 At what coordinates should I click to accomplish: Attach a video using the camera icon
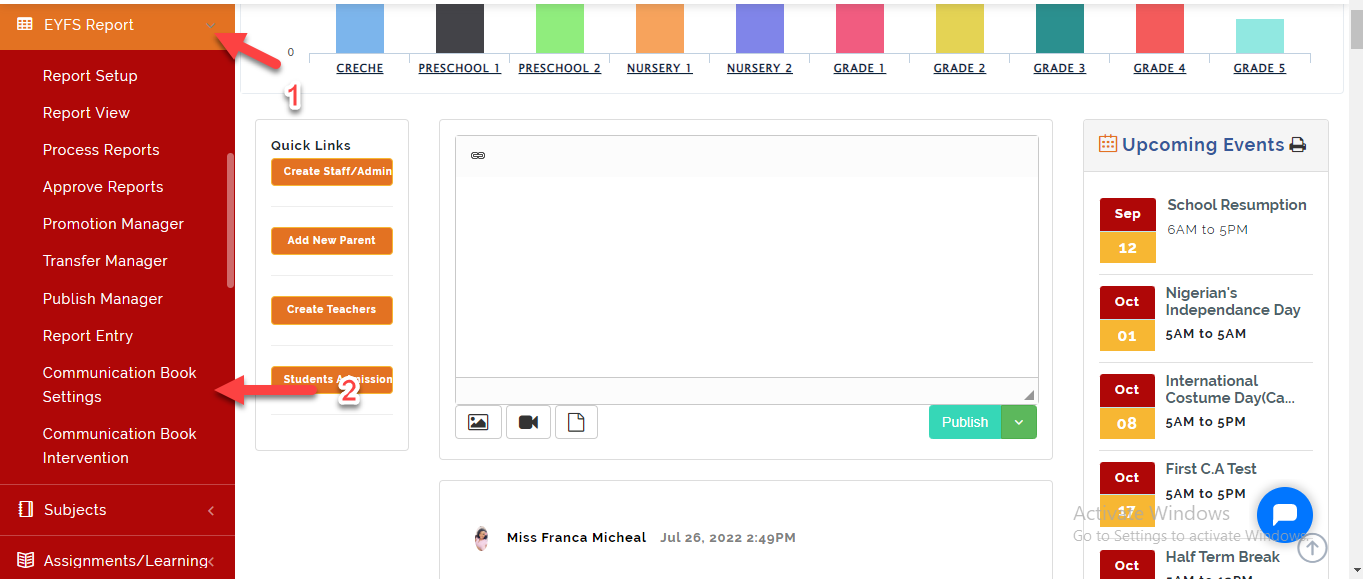(x=528, y=422)
